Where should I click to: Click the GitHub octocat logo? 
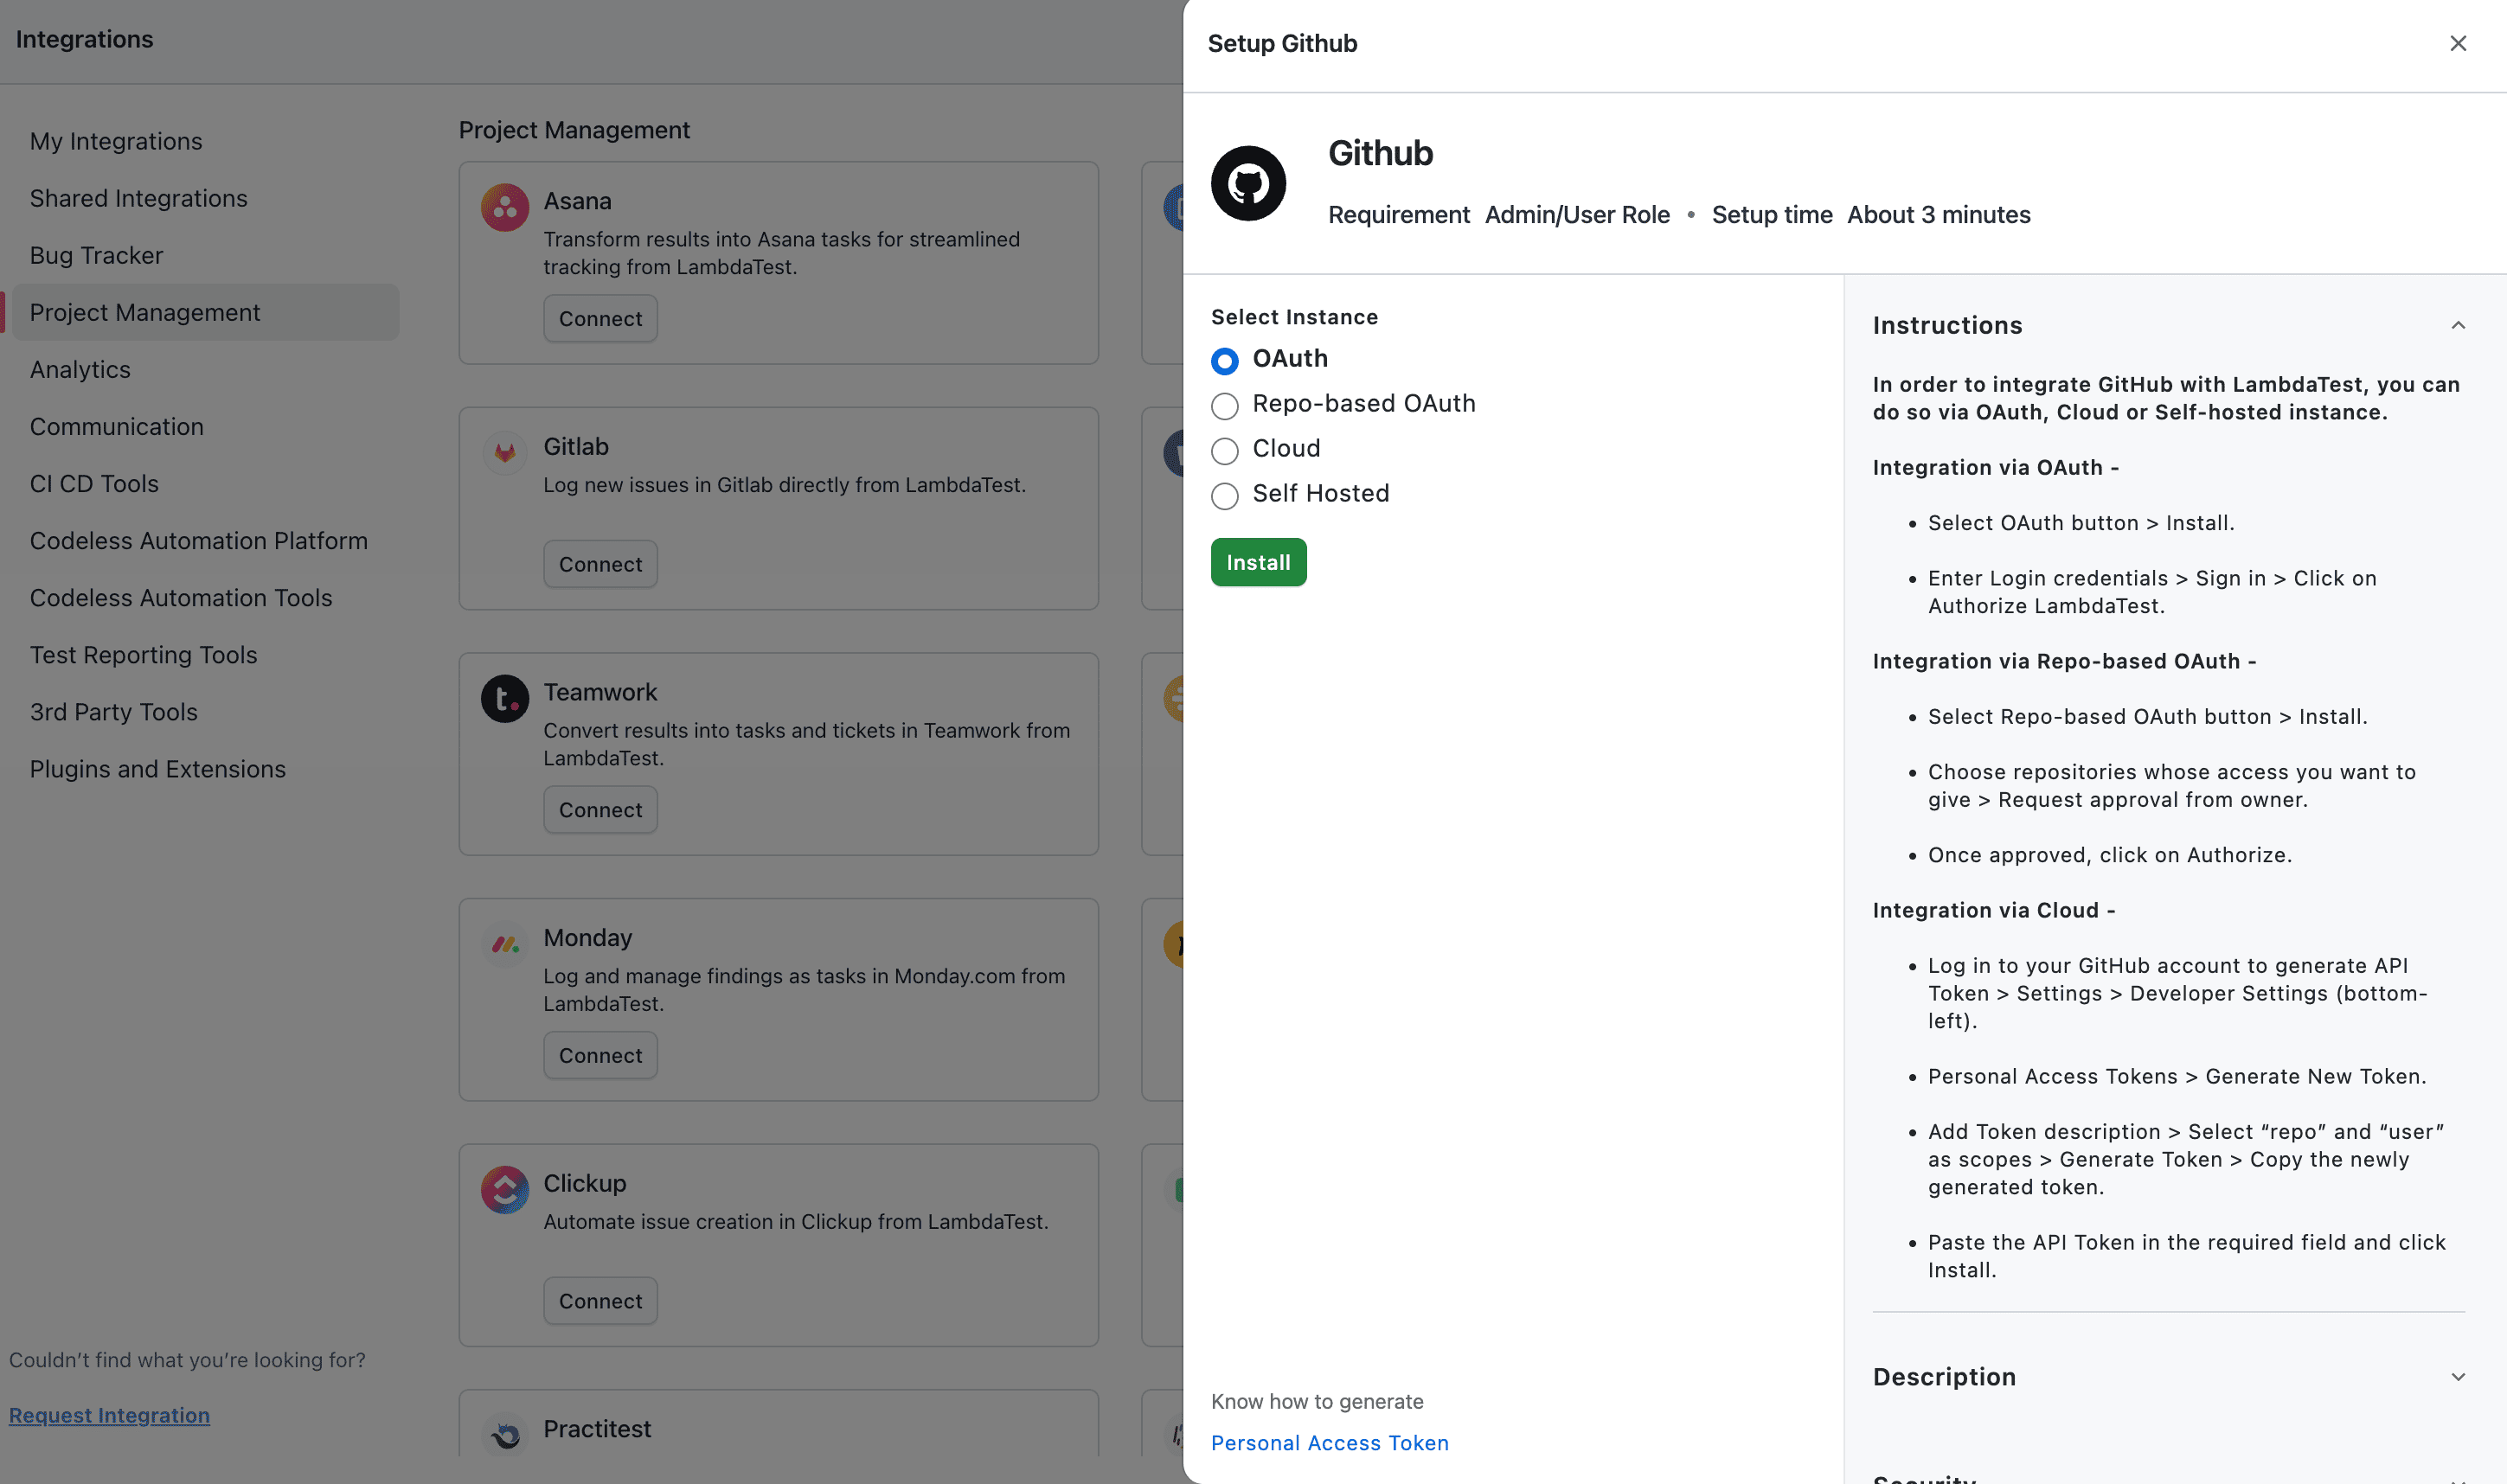[x=1248, y=184]
